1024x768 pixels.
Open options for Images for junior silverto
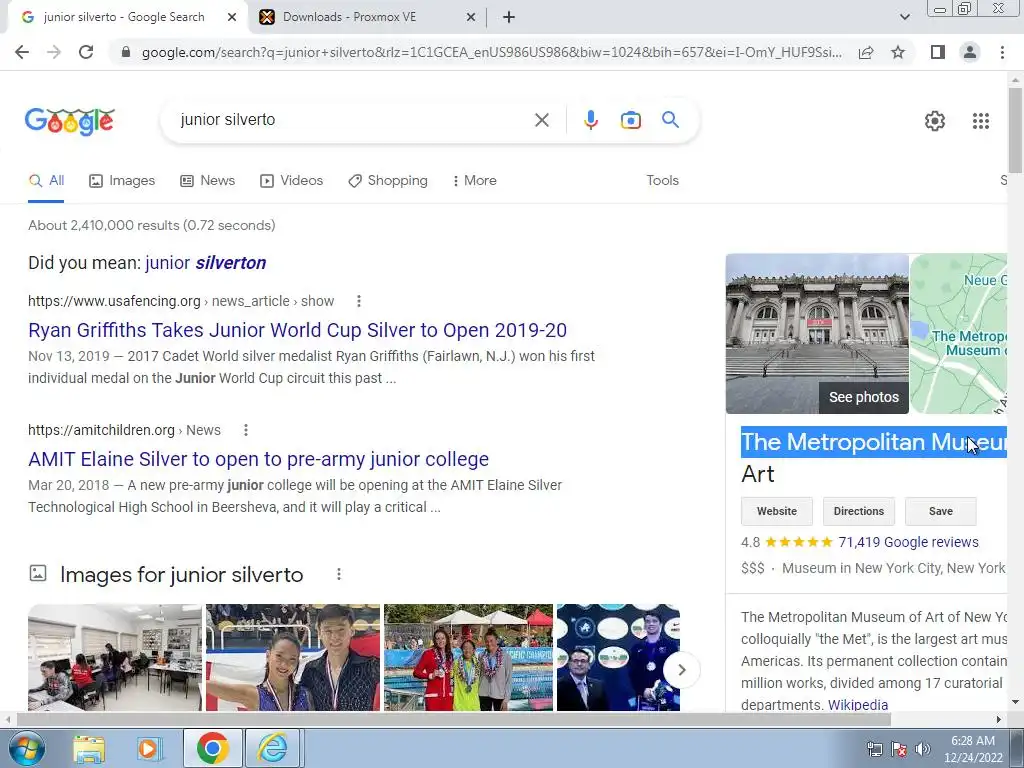[x=338, y=574]
